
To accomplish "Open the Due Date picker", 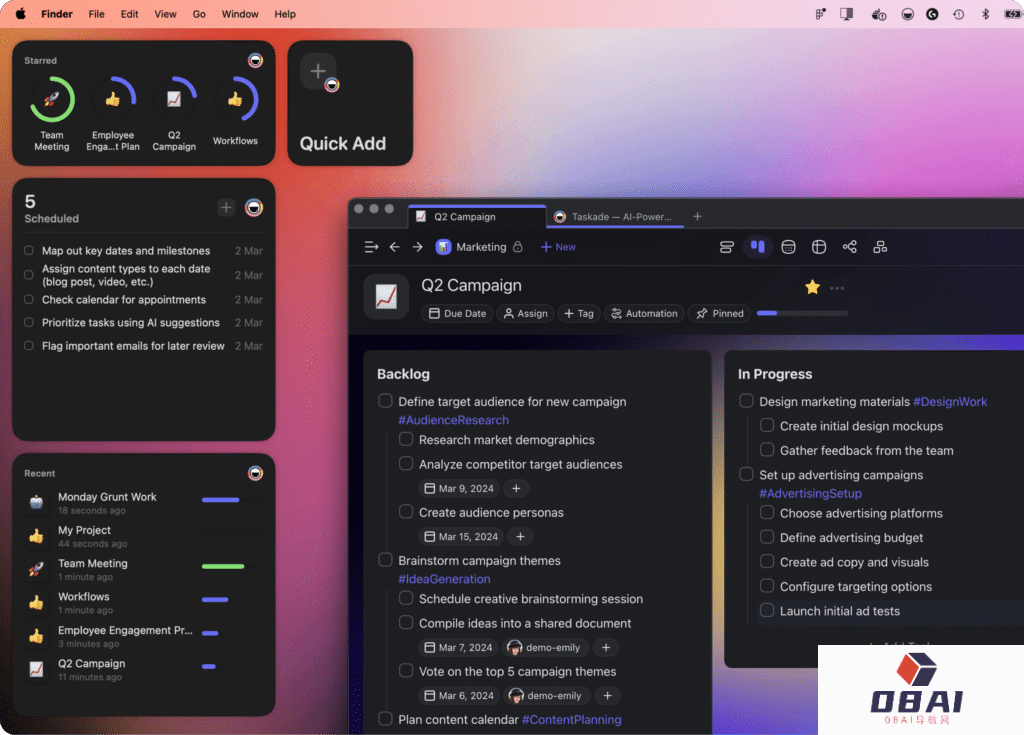I will tap(457, 314).
